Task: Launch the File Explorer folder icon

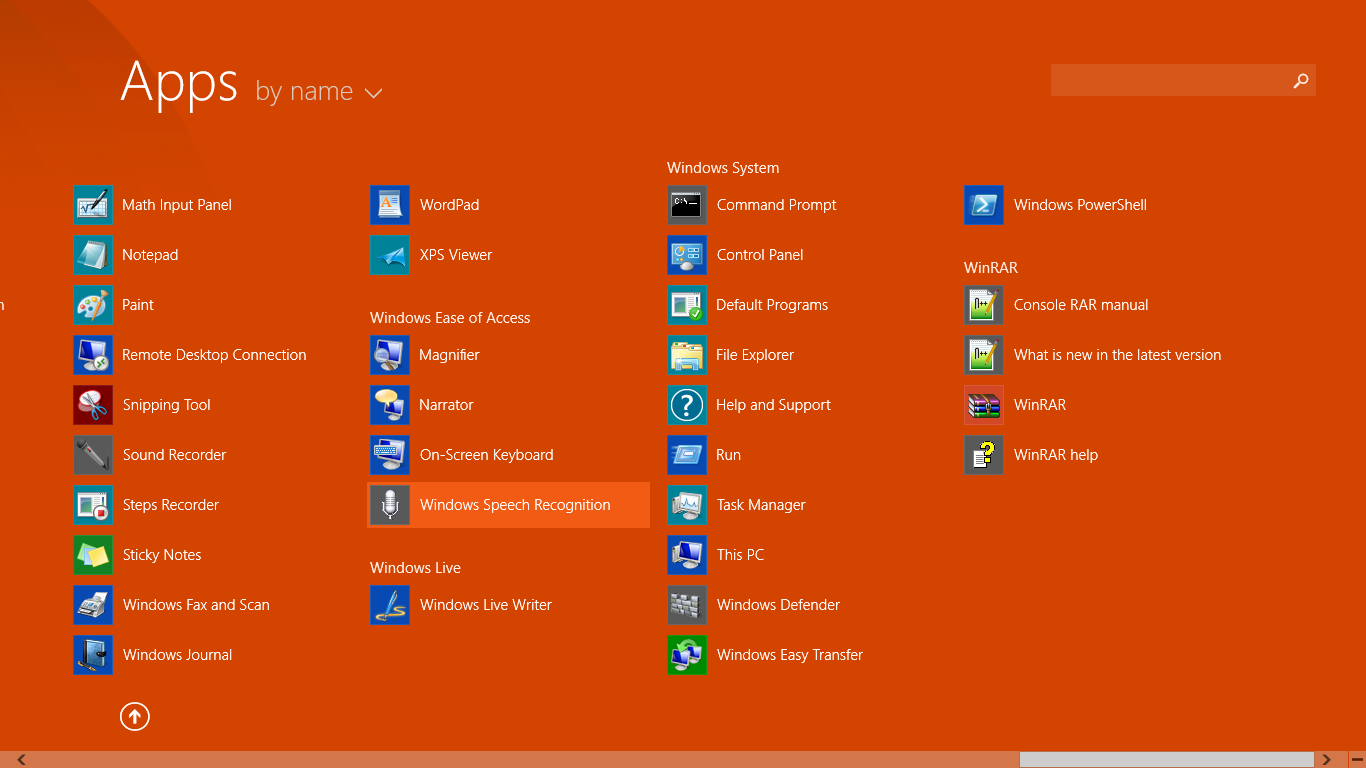Action: pyautogui.click(x=687, y=355)
